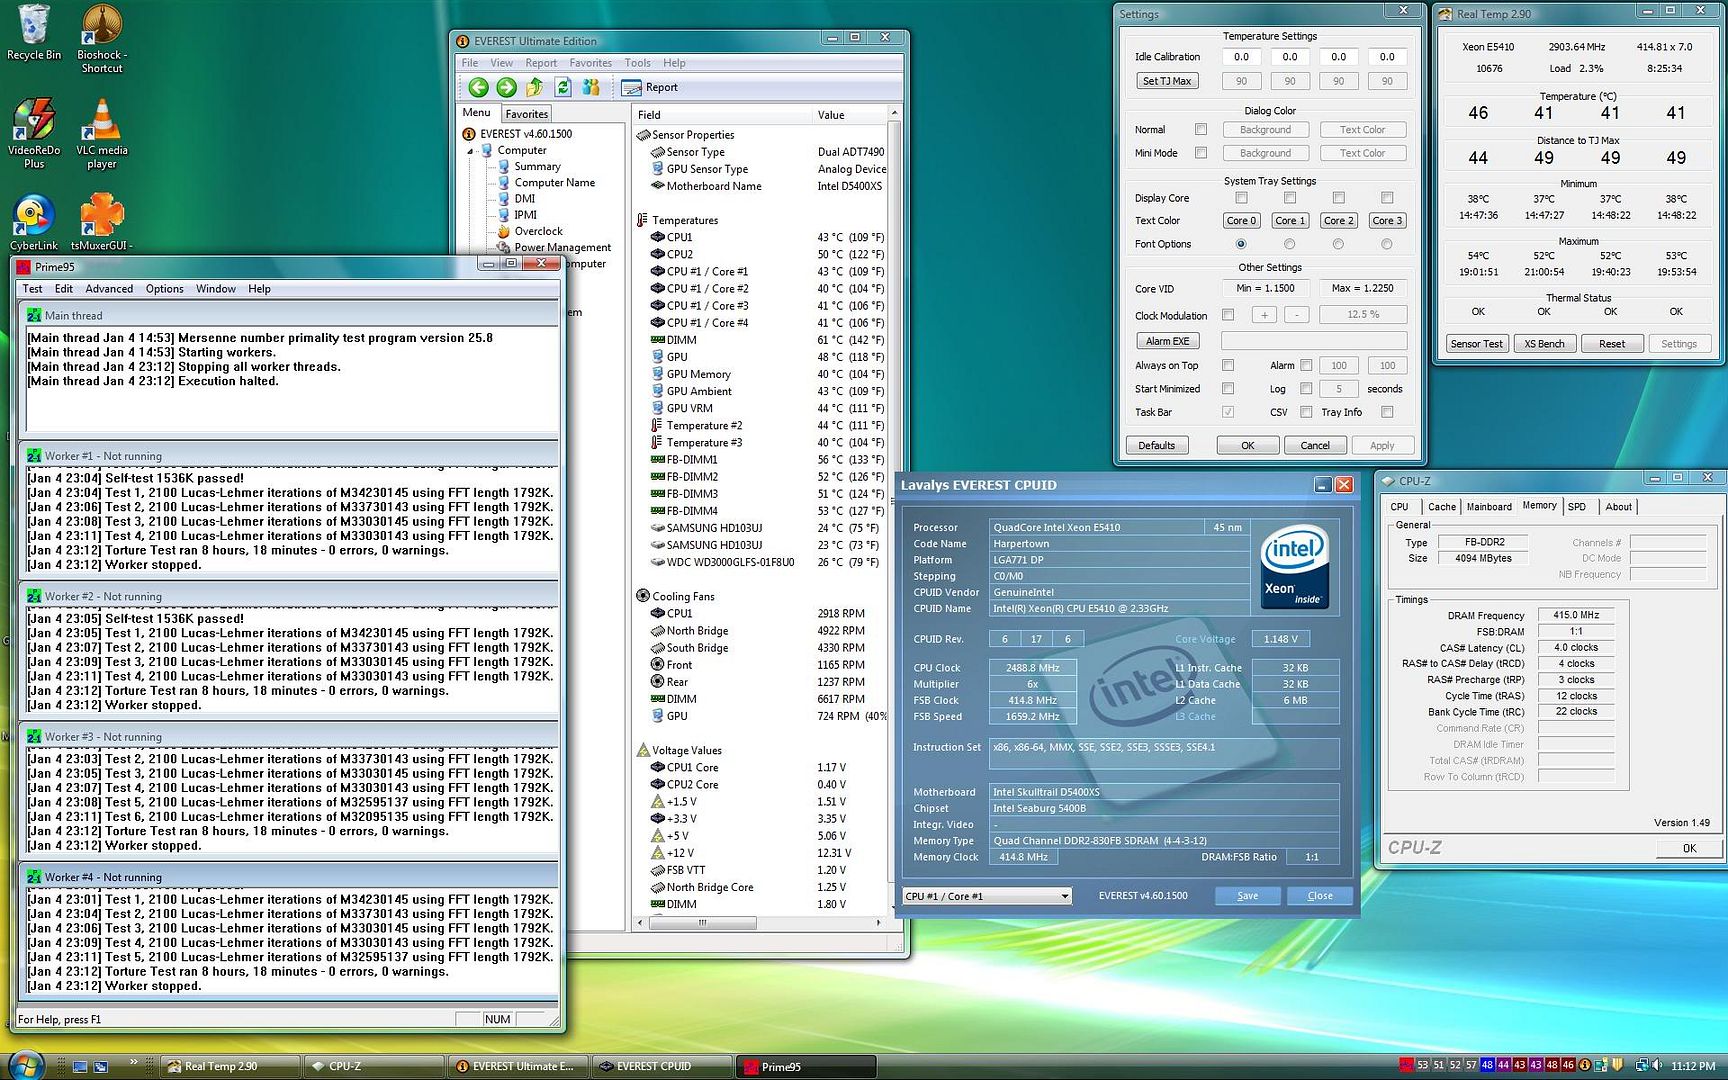
Task: Click the Windows Start orb
Action: [x=24, y=1064]
